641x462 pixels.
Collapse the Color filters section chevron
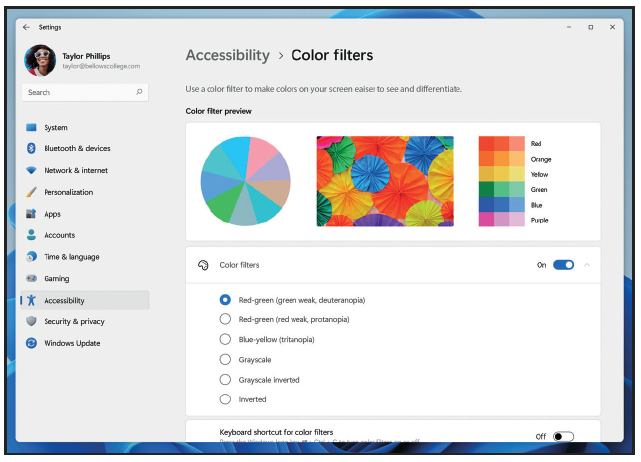(587, 265)
